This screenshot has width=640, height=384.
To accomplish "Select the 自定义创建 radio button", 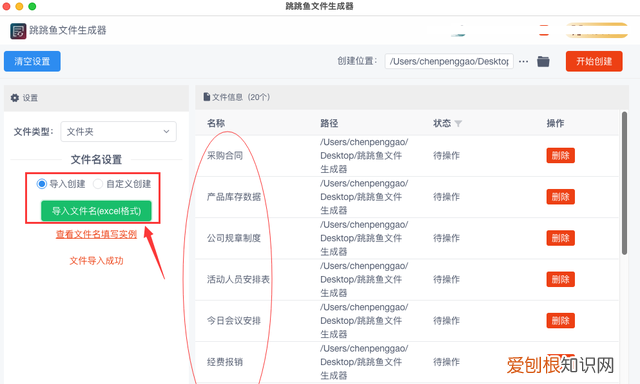I will [98, 184].
